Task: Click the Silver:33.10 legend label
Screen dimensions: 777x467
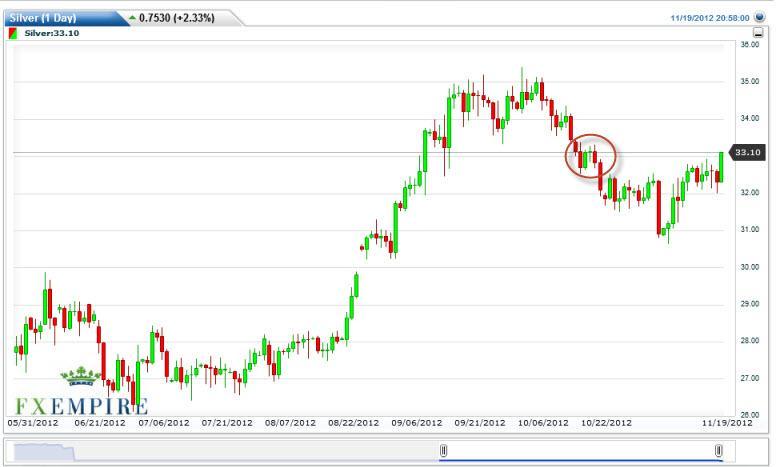Action: (x=52, y=33)
